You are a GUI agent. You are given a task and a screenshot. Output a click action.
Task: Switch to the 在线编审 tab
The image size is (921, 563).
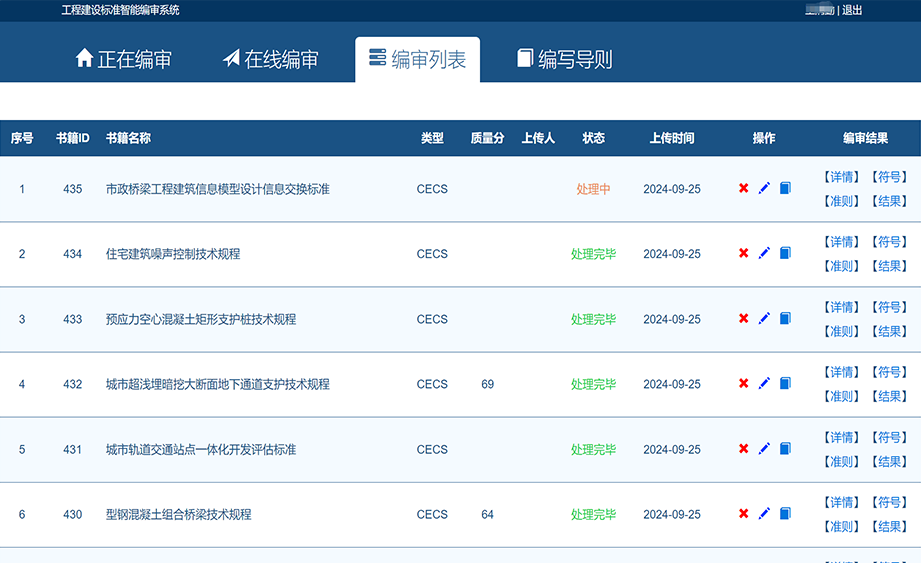click(x=270, y=59)
